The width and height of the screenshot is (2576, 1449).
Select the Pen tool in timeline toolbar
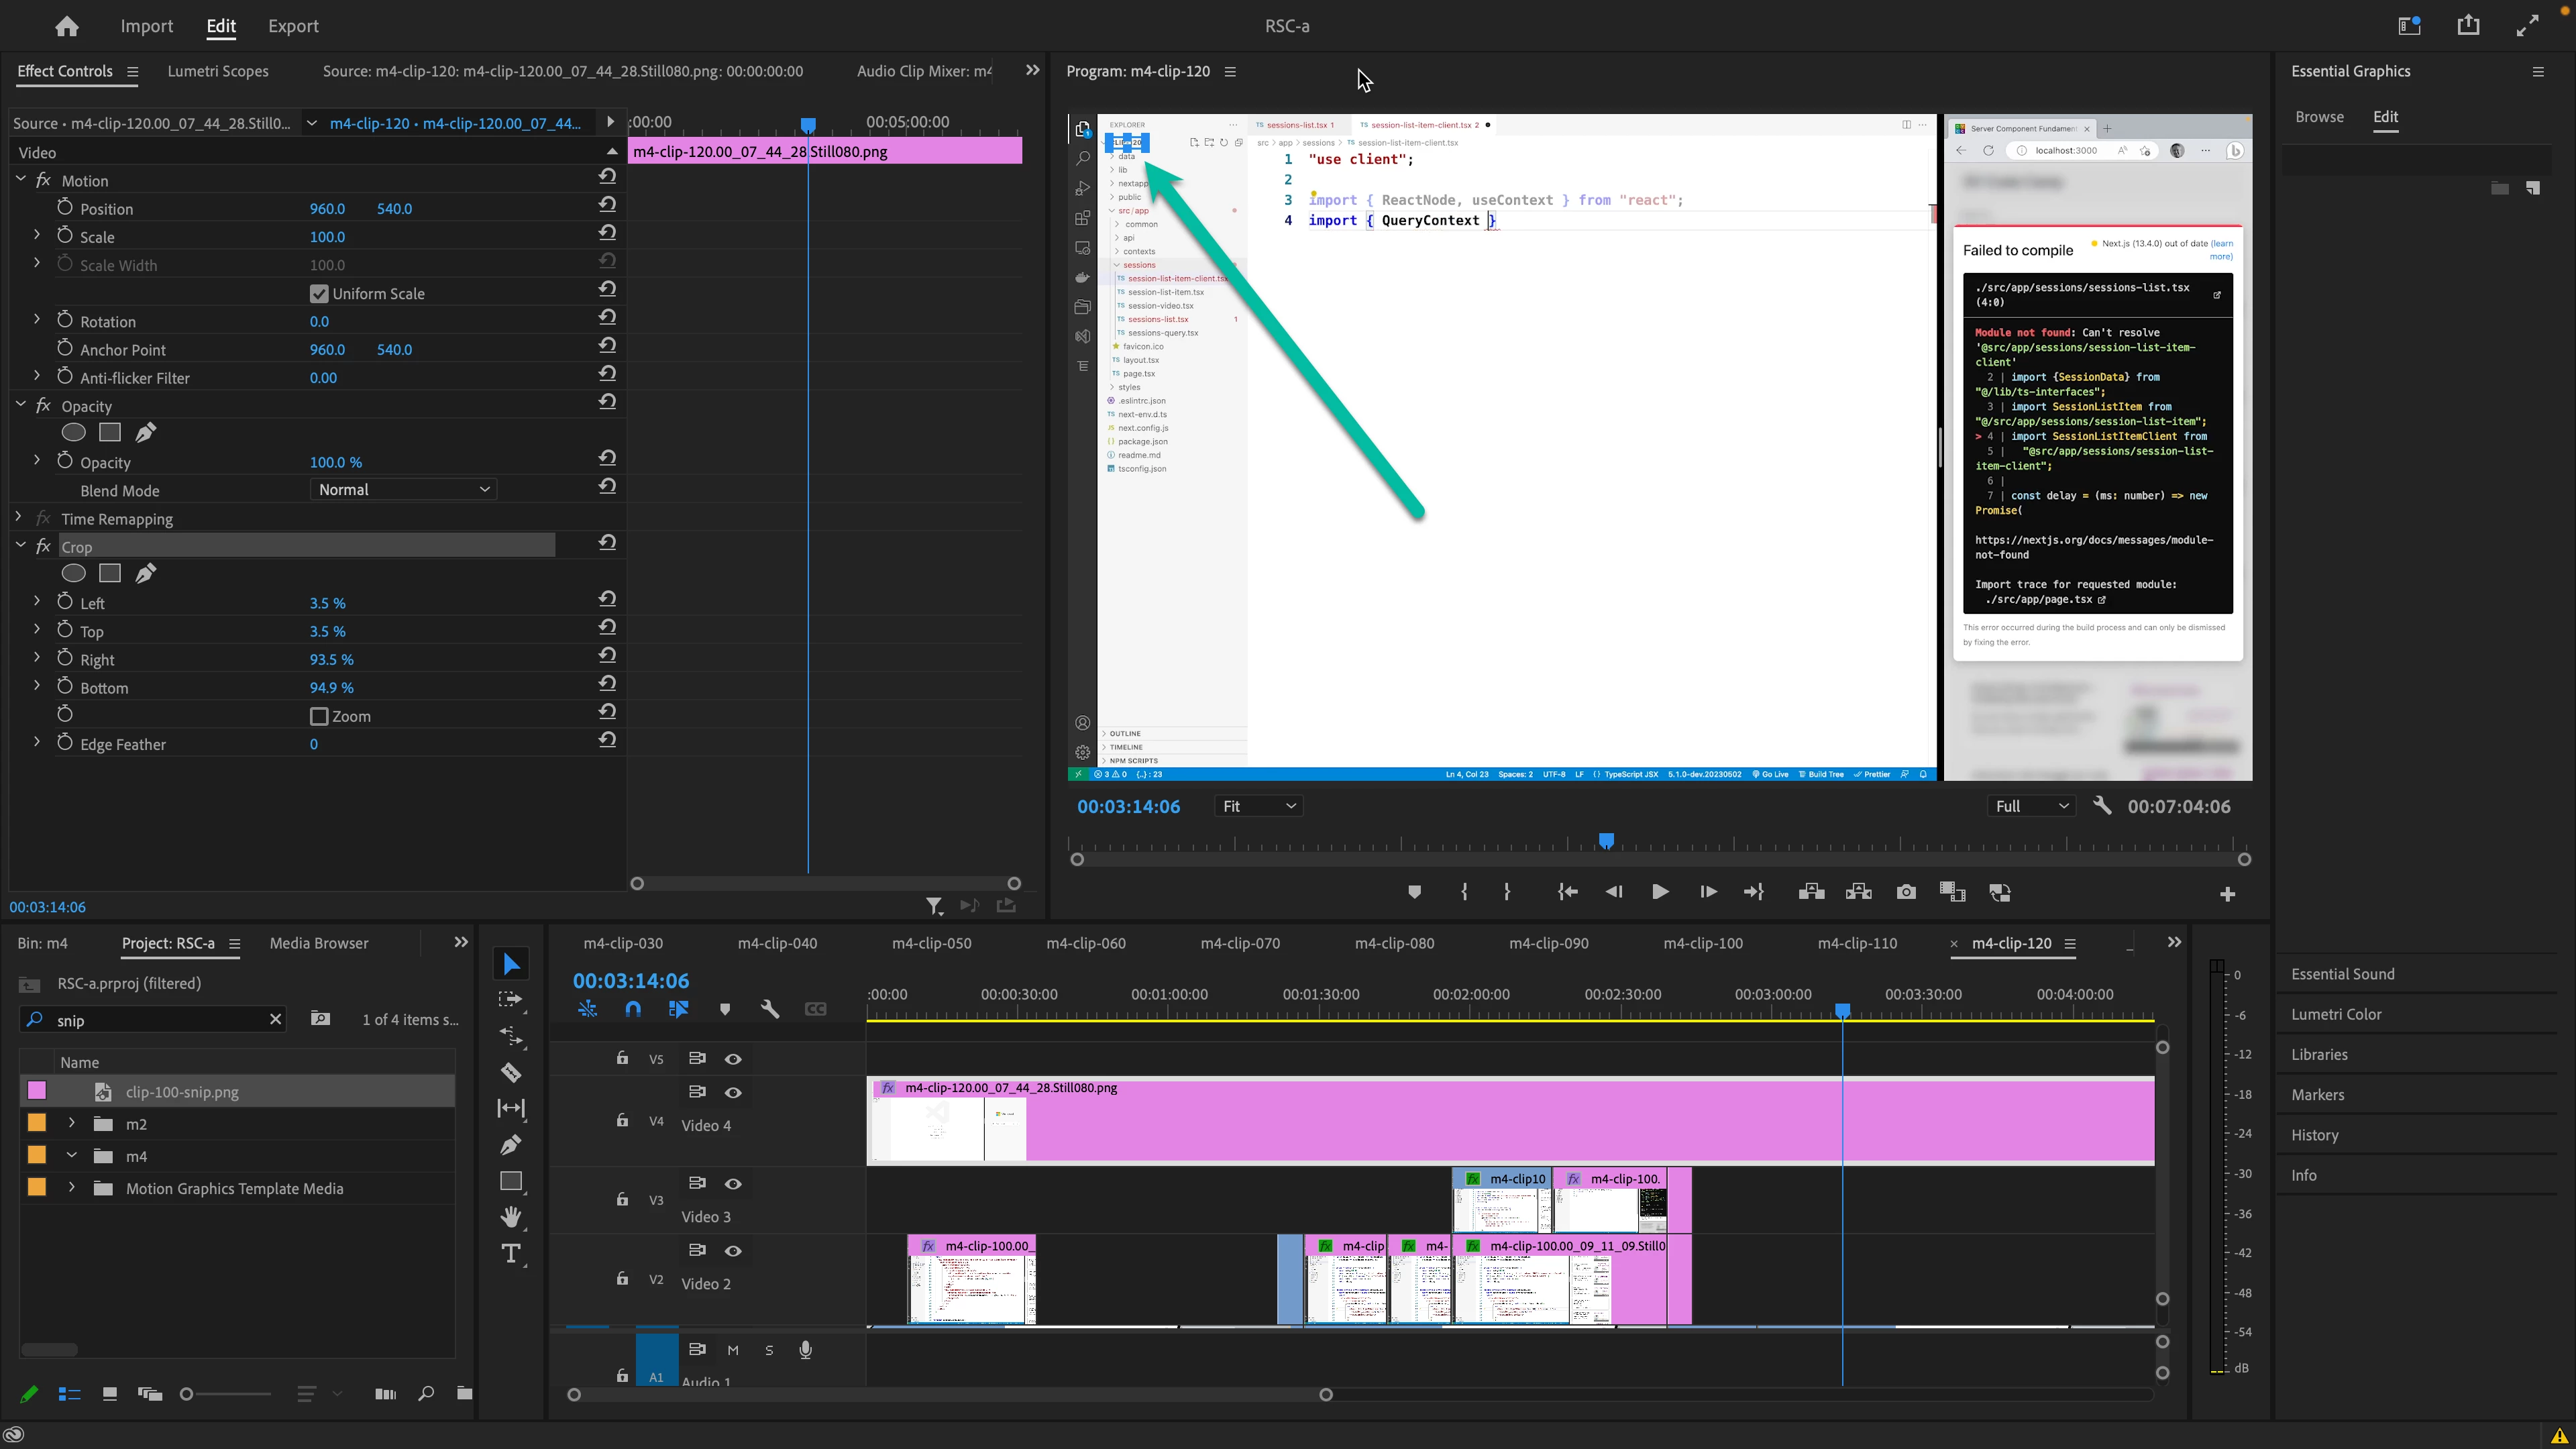click(511, 1145)
